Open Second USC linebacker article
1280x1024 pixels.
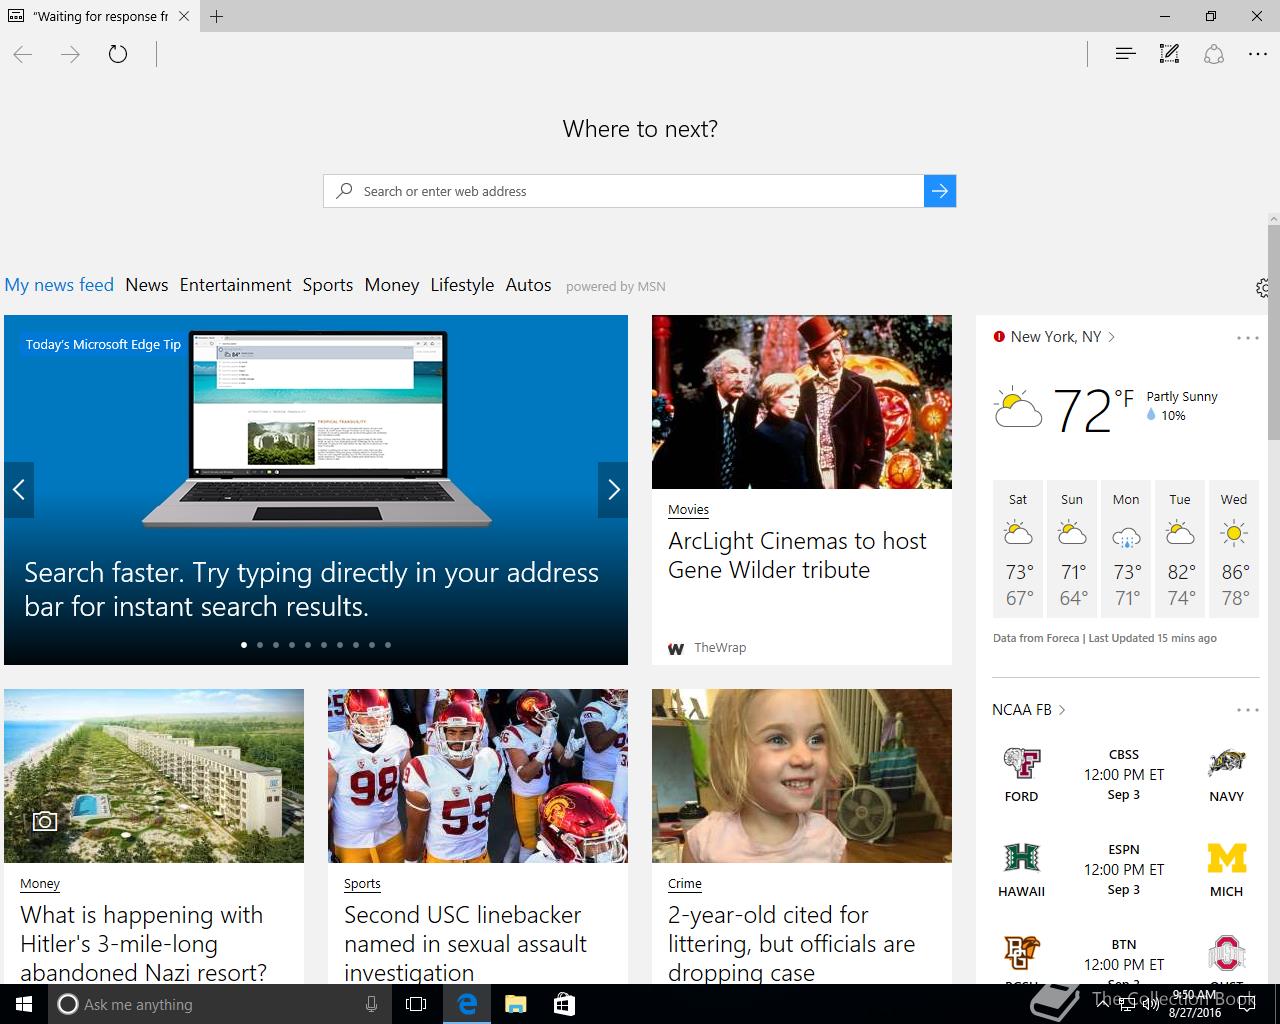(x=465, y=943)
